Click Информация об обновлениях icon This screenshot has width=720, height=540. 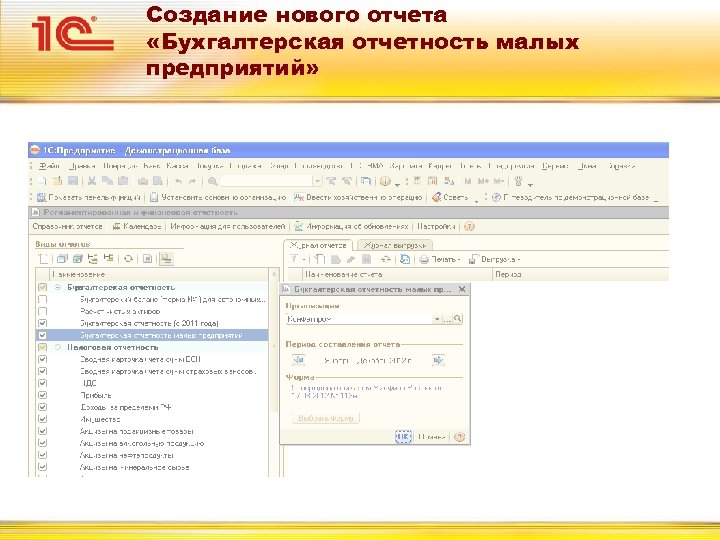click(299, 226)
